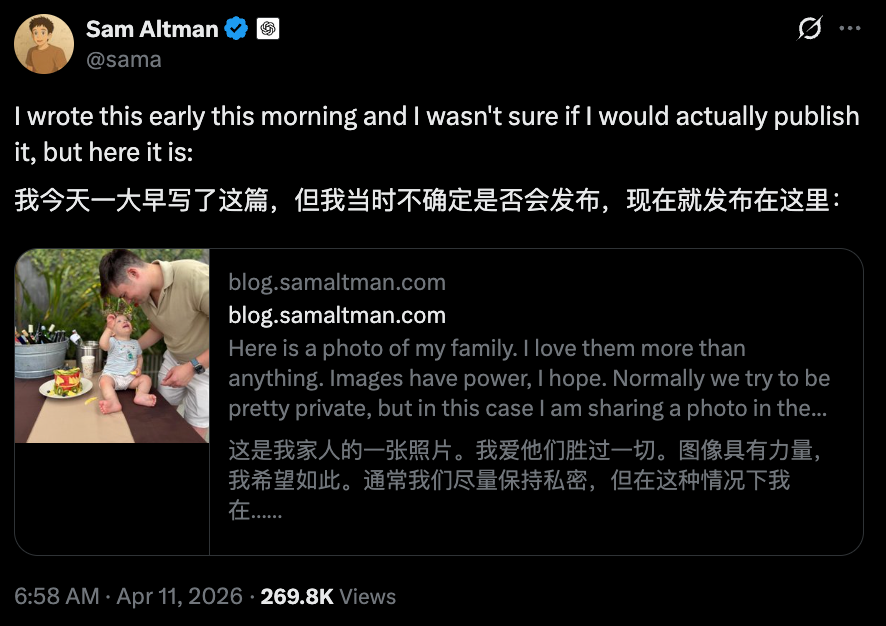Click the tweet line starting "I wrote this early"
This screenshot has height=626, width=886.
click(436, 116)
